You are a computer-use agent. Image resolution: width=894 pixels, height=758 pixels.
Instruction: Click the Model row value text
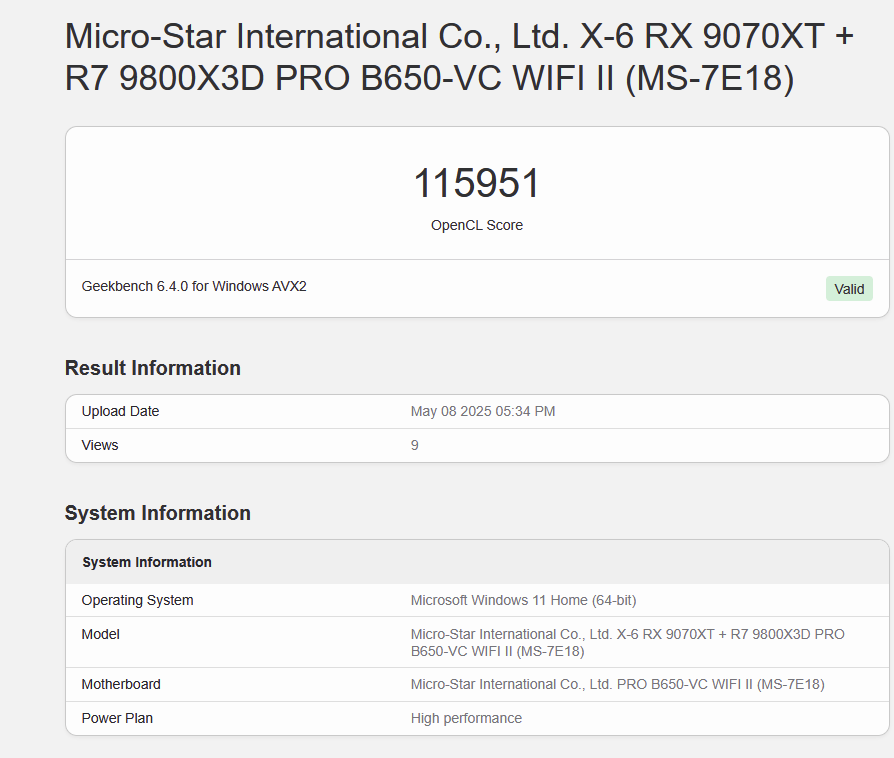coord(628,642)
